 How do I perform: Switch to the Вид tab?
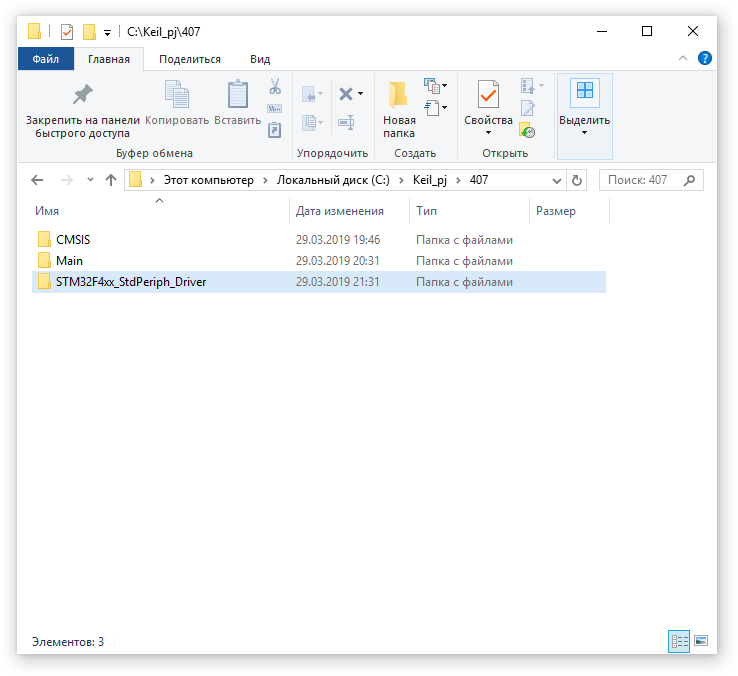pos(260,59)
